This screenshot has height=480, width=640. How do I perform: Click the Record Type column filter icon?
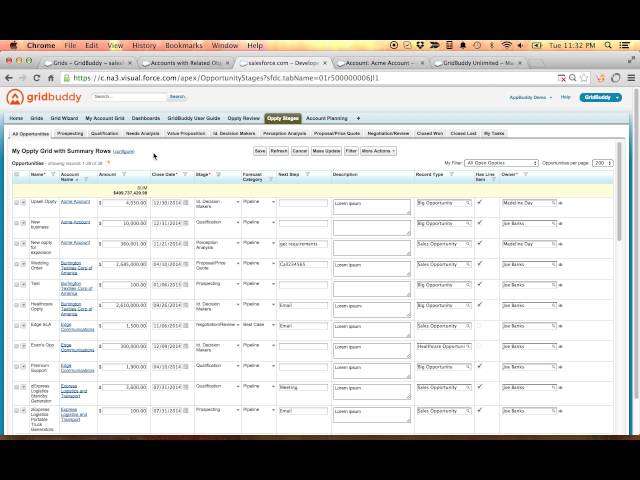(451, 174)
